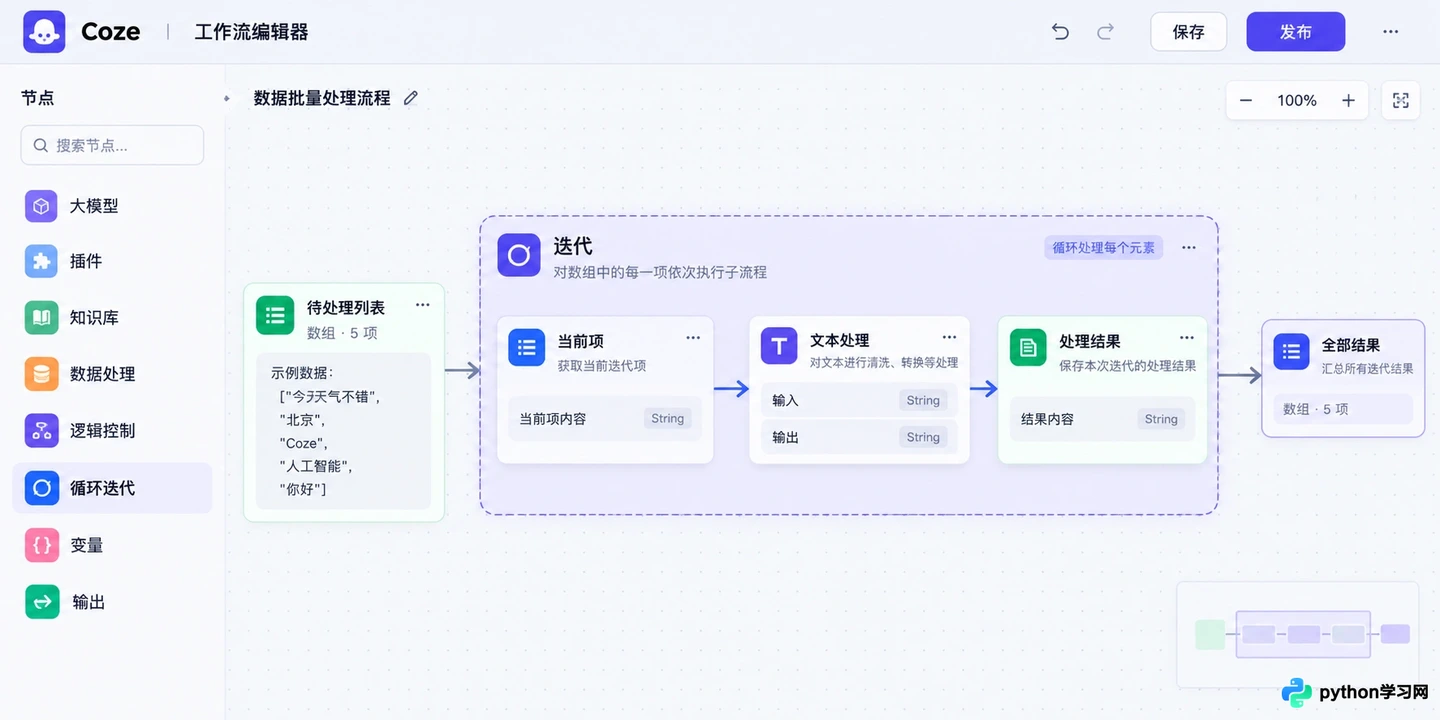This screenshot has width=1440, height=720.
Task: Click the 工作流编辑器 header label
Action: coord(251,32)
